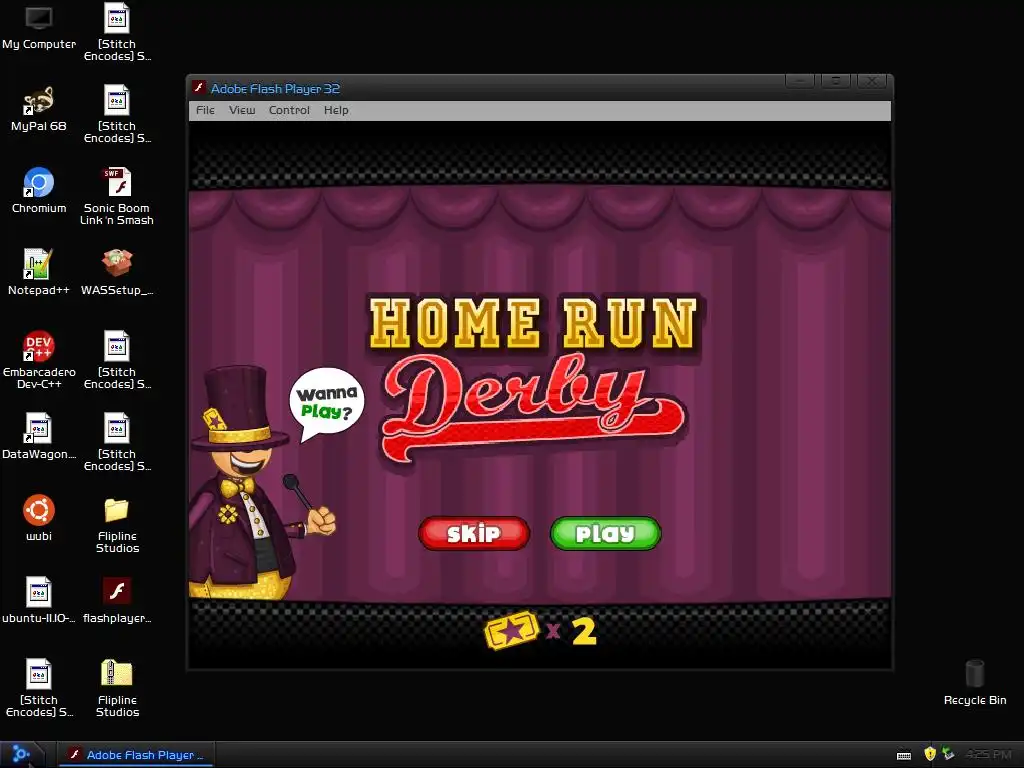Click the taskbar clock

coord(989,754)
